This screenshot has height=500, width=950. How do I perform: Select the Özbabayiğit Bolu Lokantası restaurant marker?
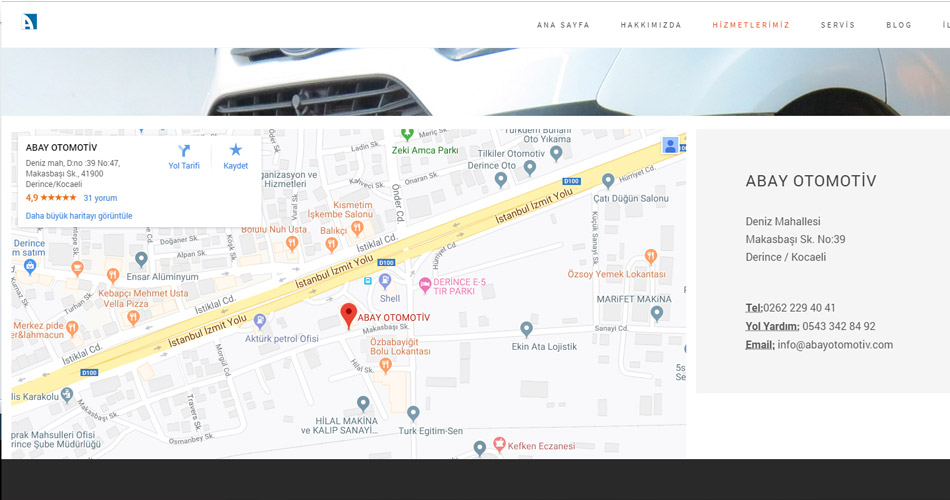tap(385, 365)
